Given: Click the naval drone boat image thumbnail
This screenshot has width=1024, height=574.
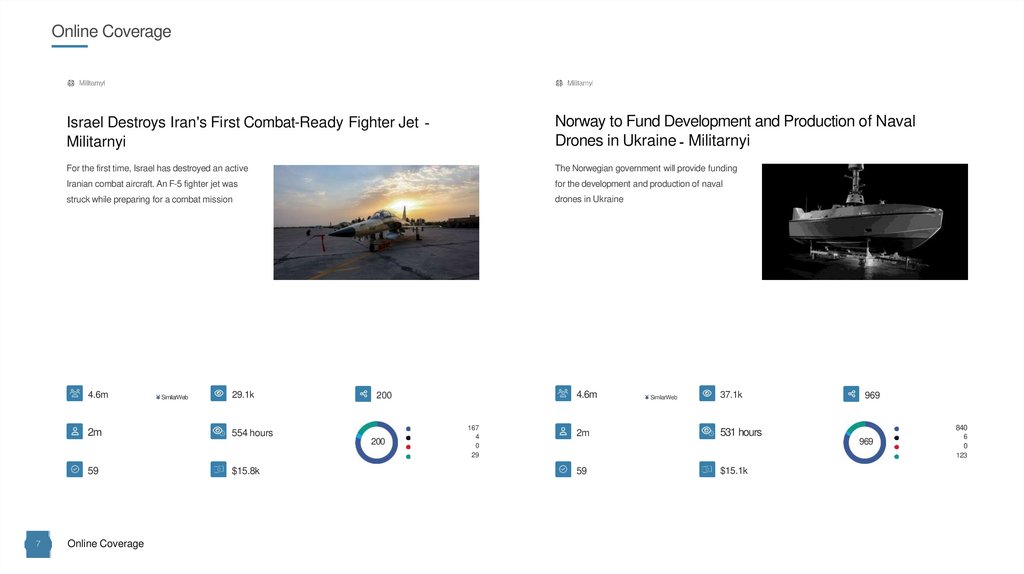Looking at the screenshot, I should tap(865, 222).
